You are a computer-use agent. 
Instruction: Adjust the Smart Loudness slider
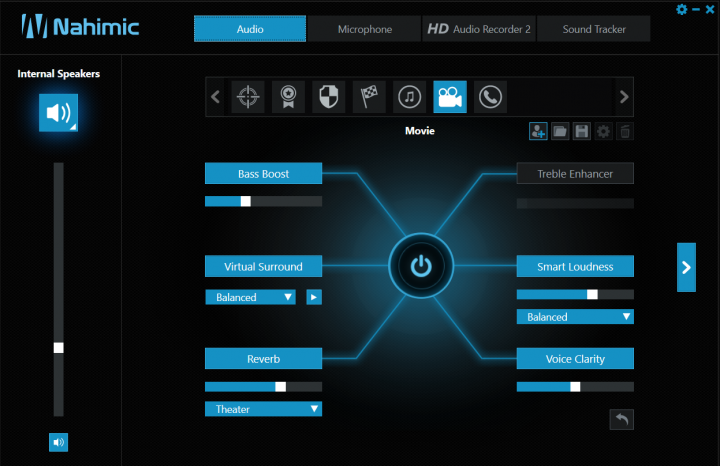click(x=575, y=294)
